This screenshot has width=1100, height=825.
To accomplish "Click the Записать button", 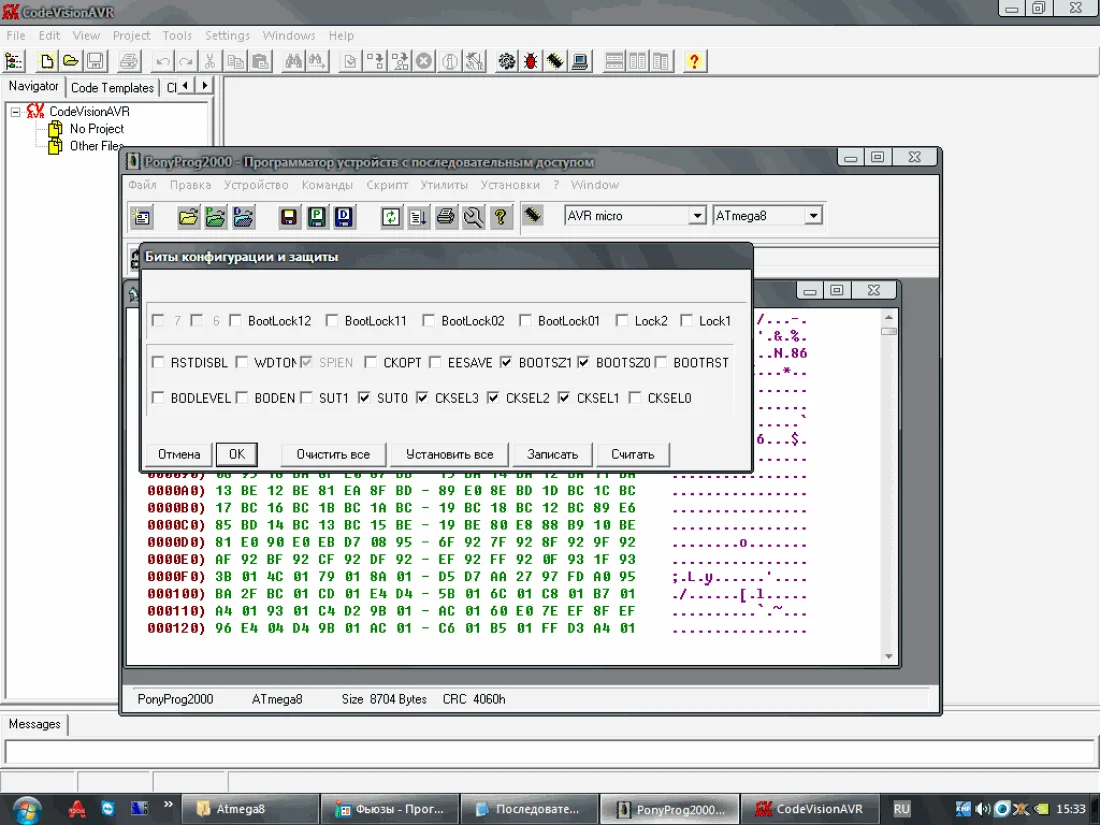I will pos(553,455).
